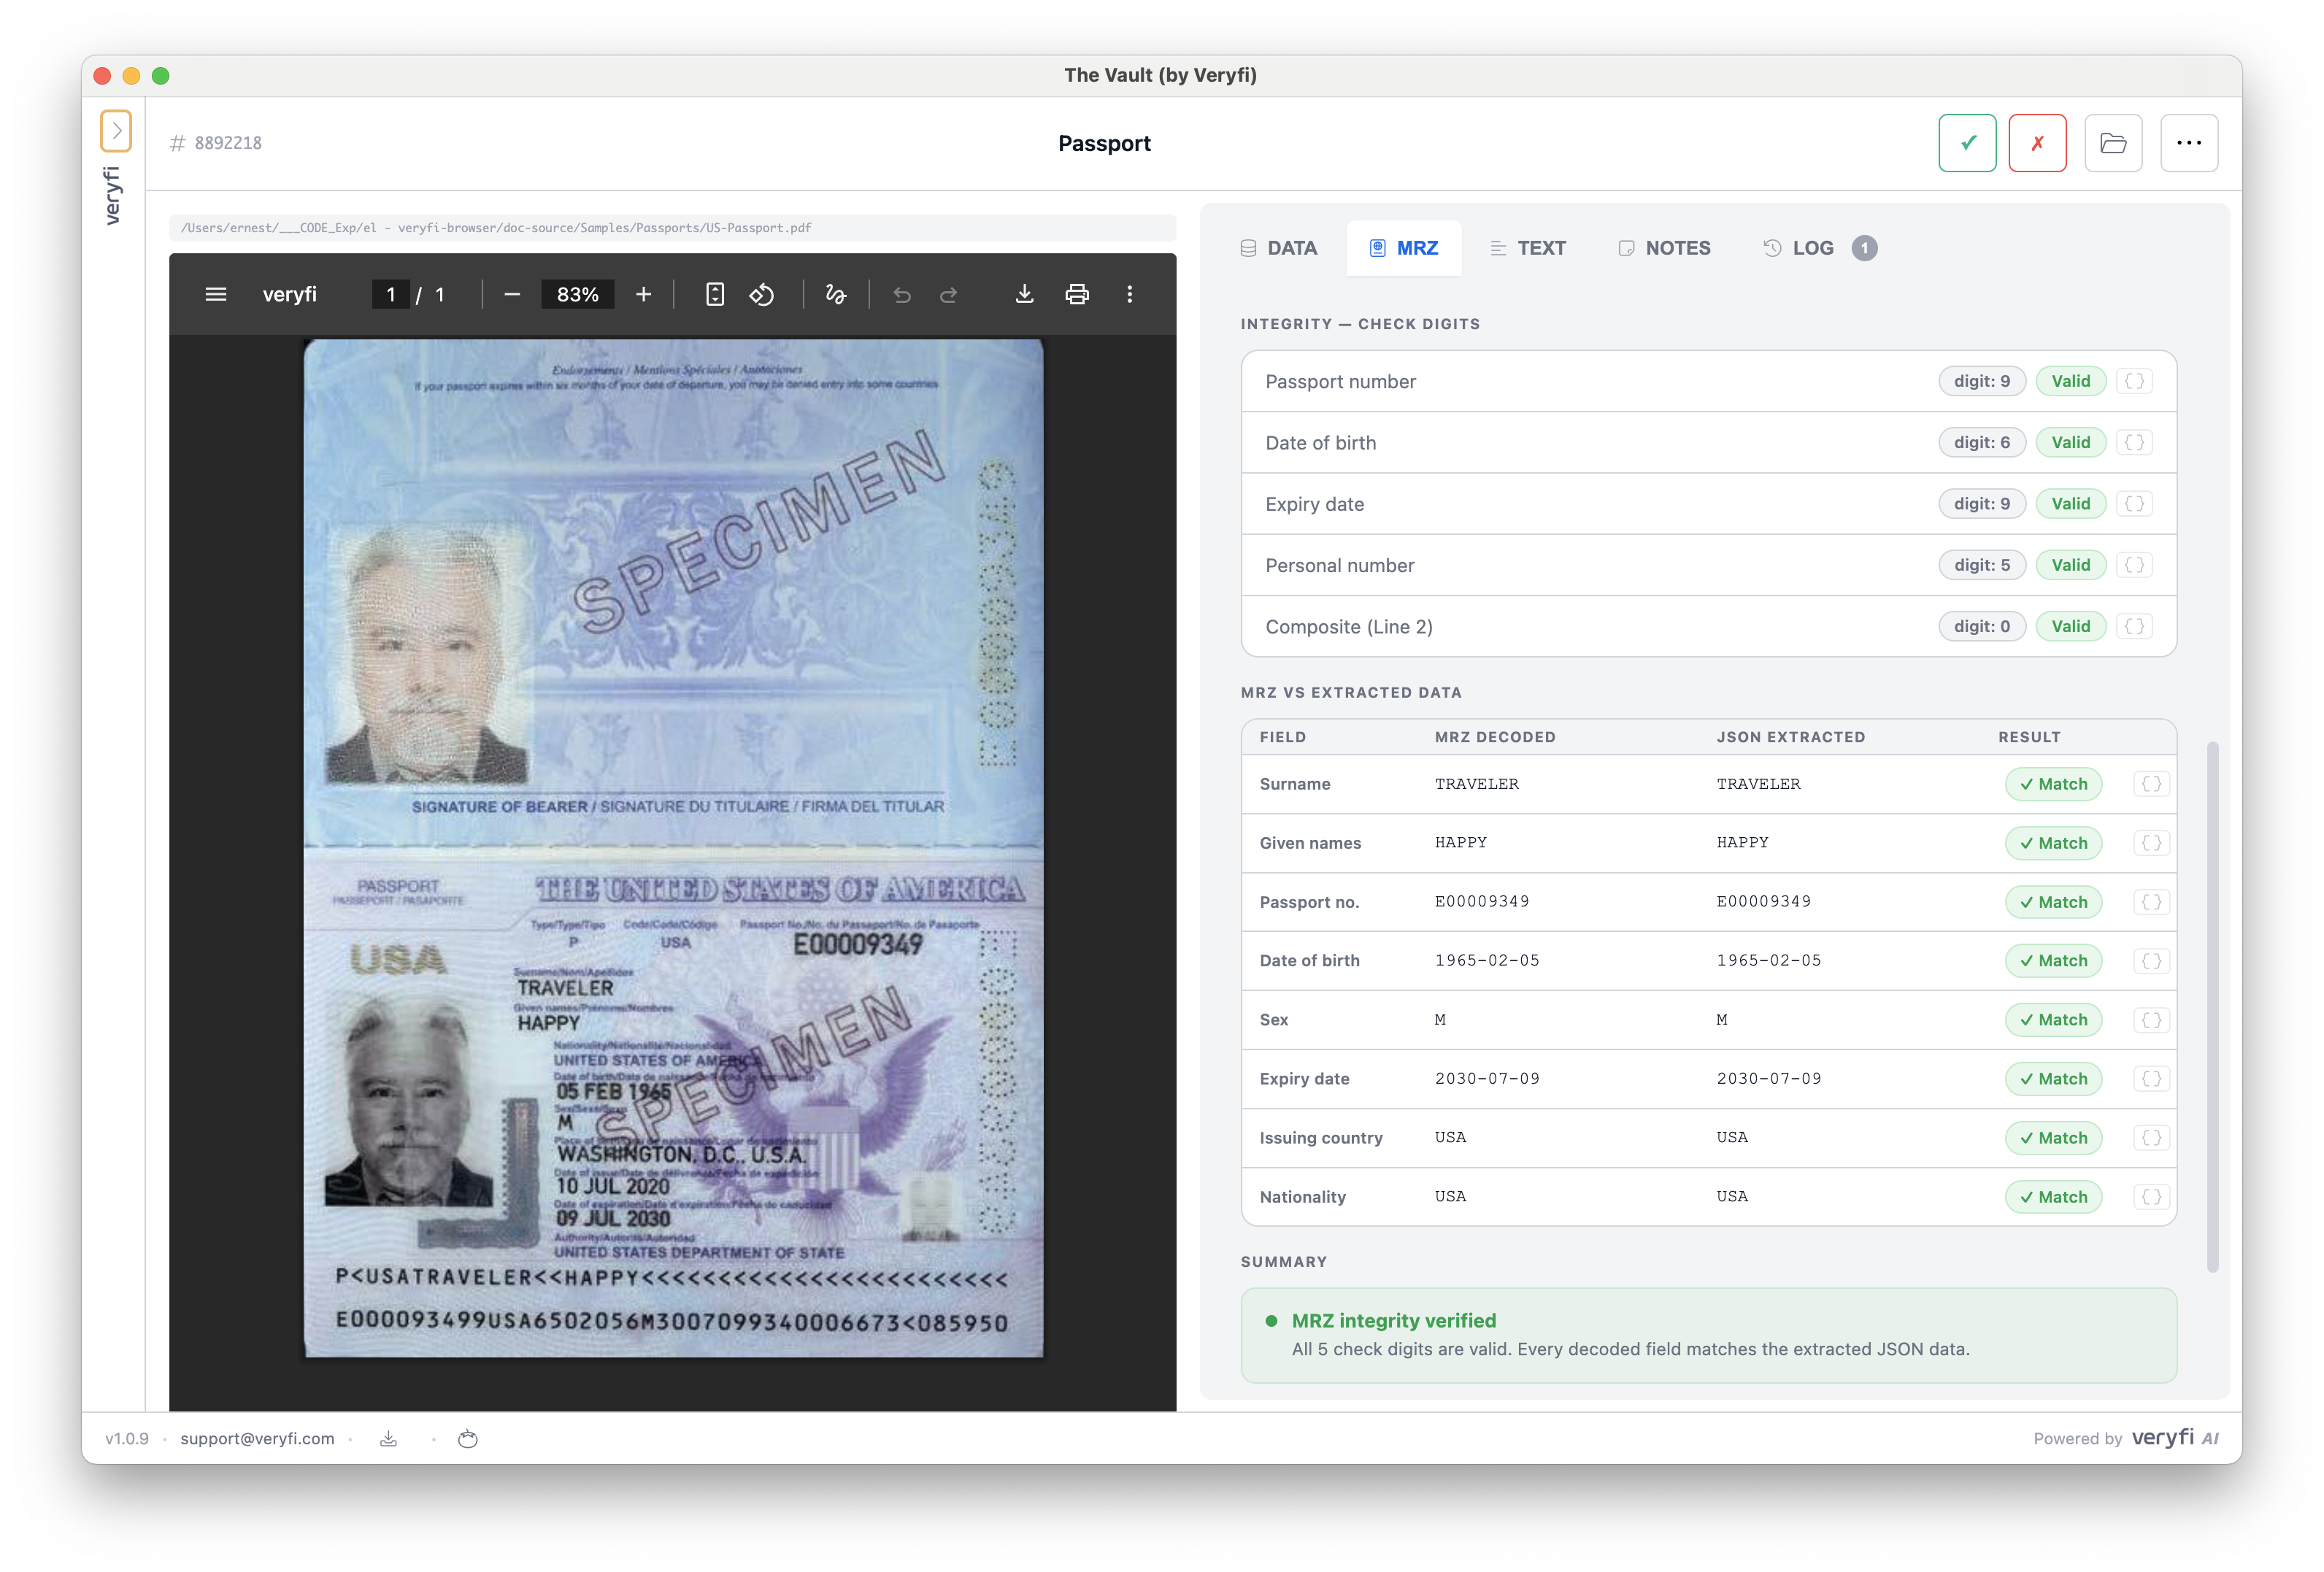Zoom out using the minus control

512,294
